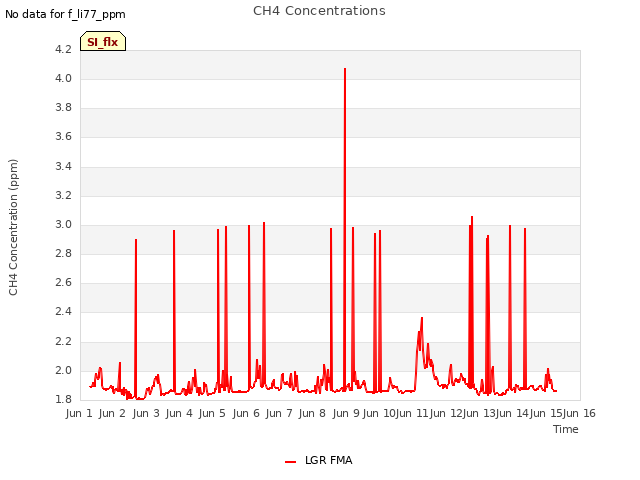Click the 4.2 y-axis tick label
The height and width of the screenshot is (480, 640).
coord(63,49)
